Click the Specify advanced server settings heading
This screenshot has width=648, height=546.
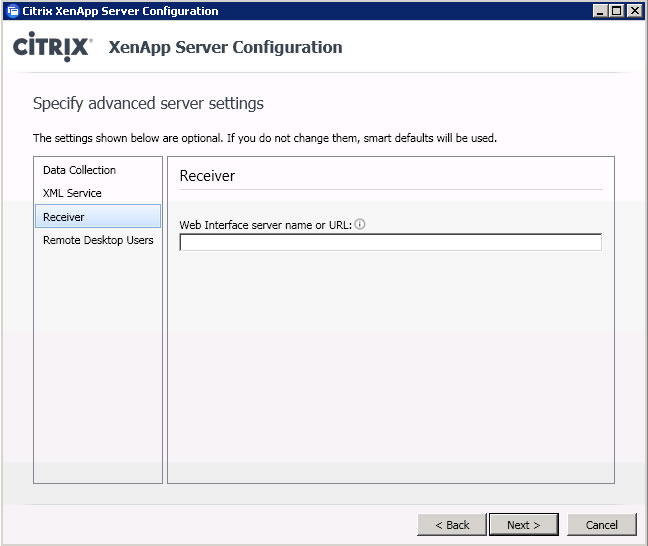tap(148, 103)
